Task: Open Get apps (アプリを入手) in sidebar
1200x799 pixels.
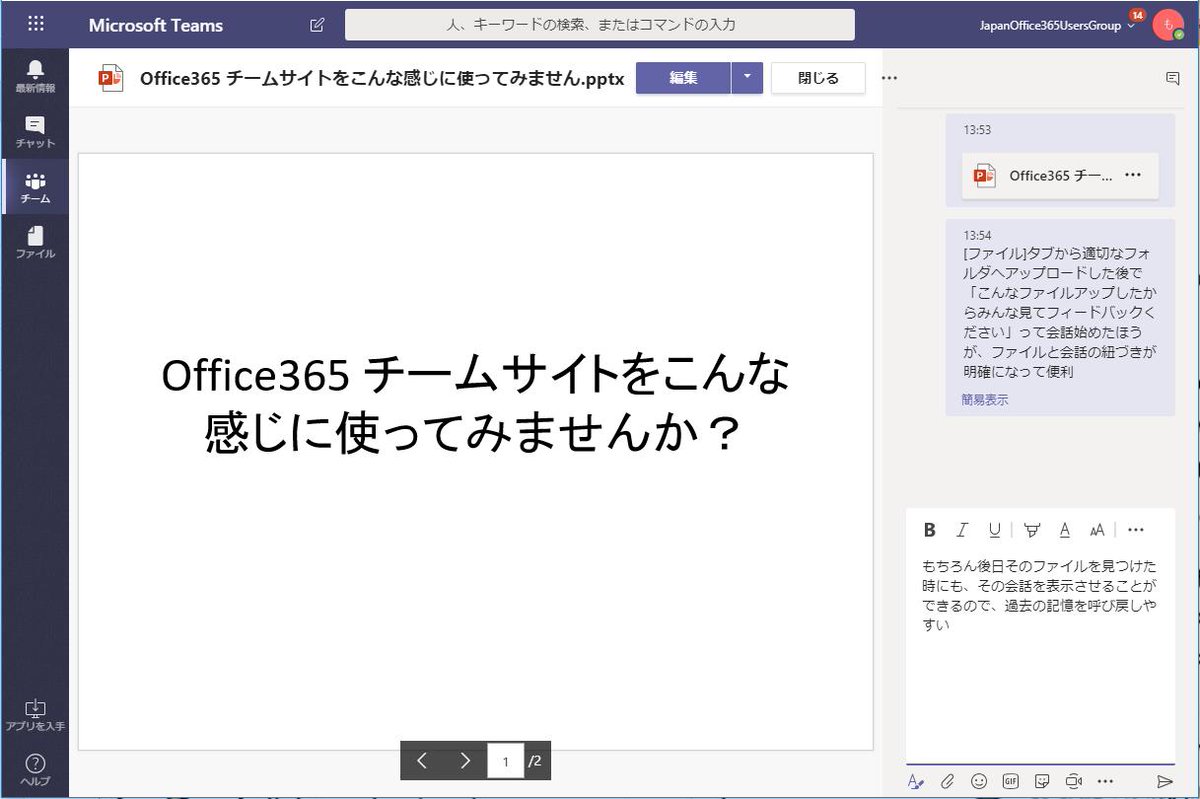Action: pos(35,715)
